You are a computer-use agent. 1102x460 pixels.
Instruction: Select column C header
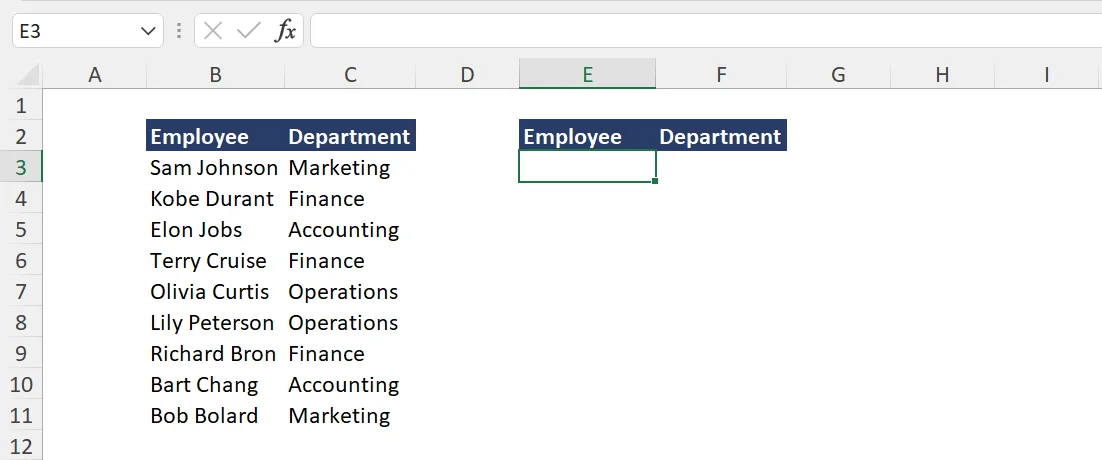point(350,74)
